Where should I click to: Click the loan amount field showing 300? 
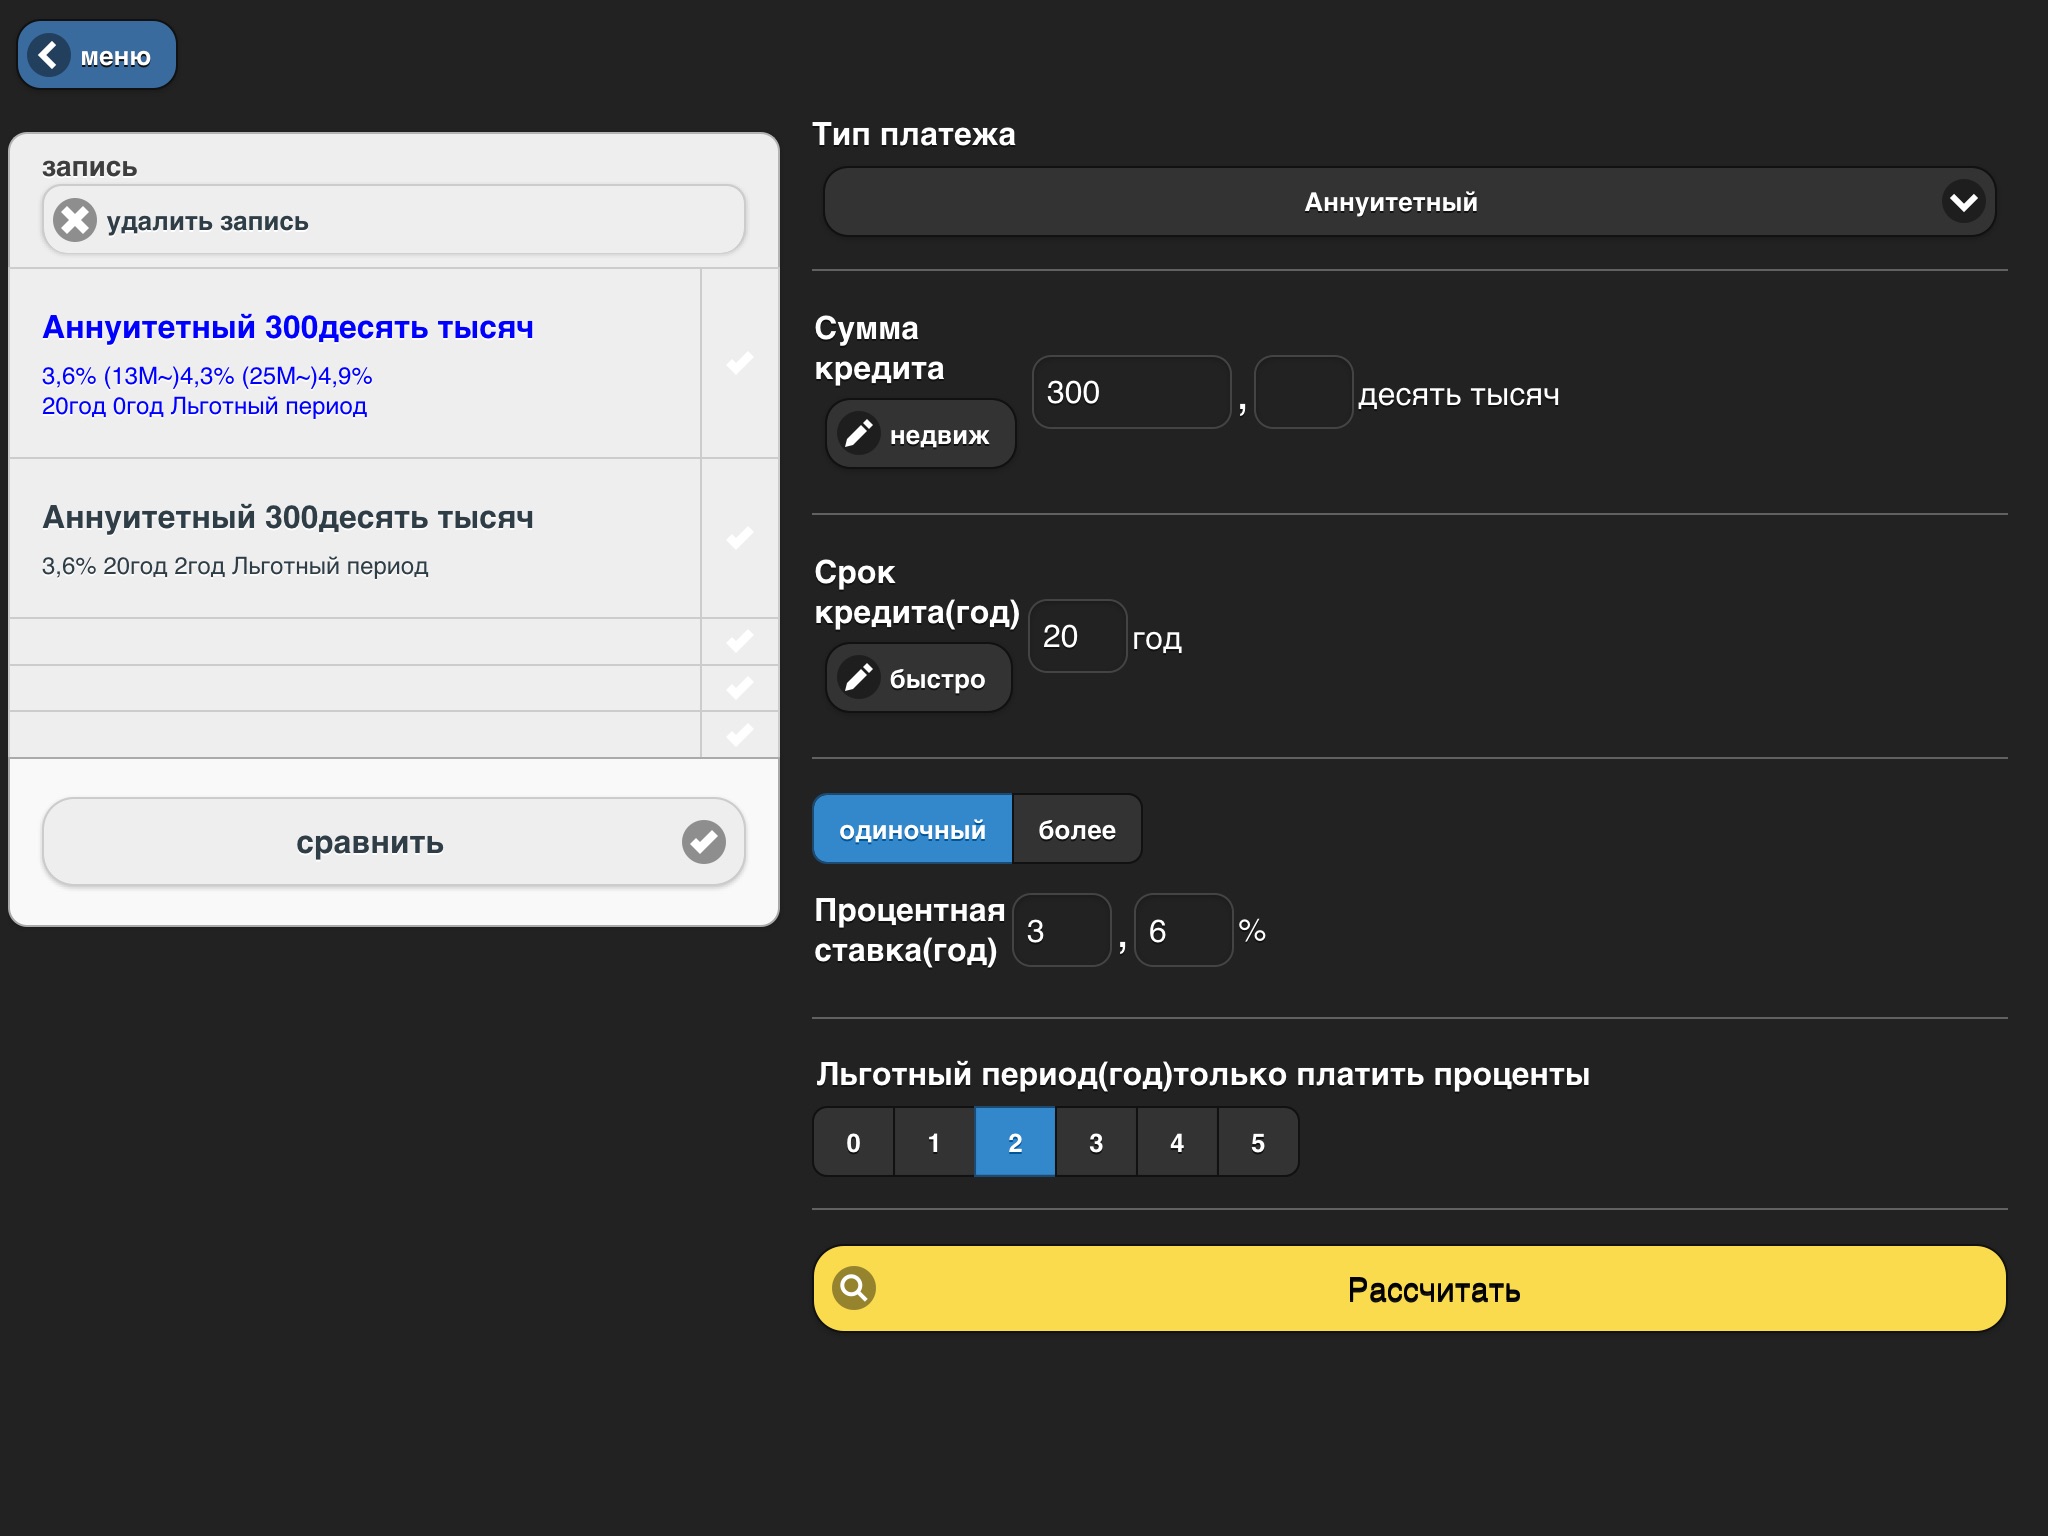coord(1130,392)
